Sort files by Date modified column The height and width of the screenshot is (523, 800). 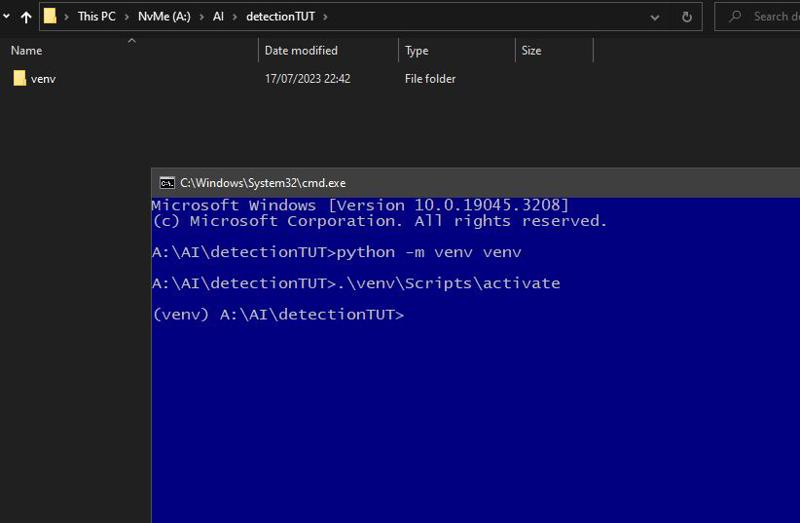301,51
